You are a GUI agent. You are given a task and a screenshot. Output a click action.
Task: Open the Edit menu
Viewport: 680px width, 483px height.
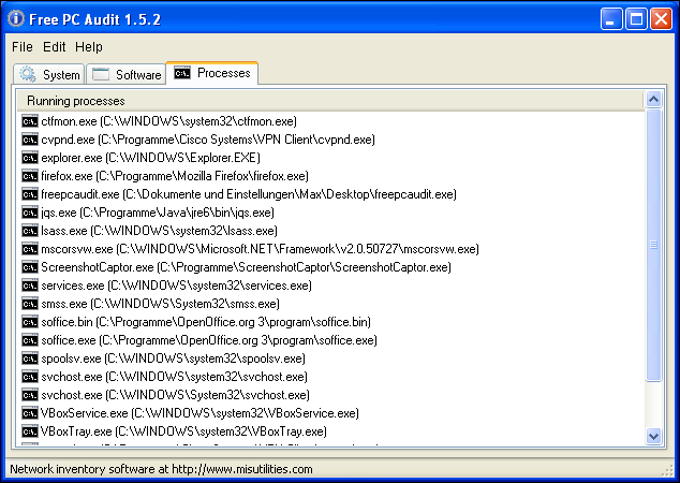tap(54, 47)
